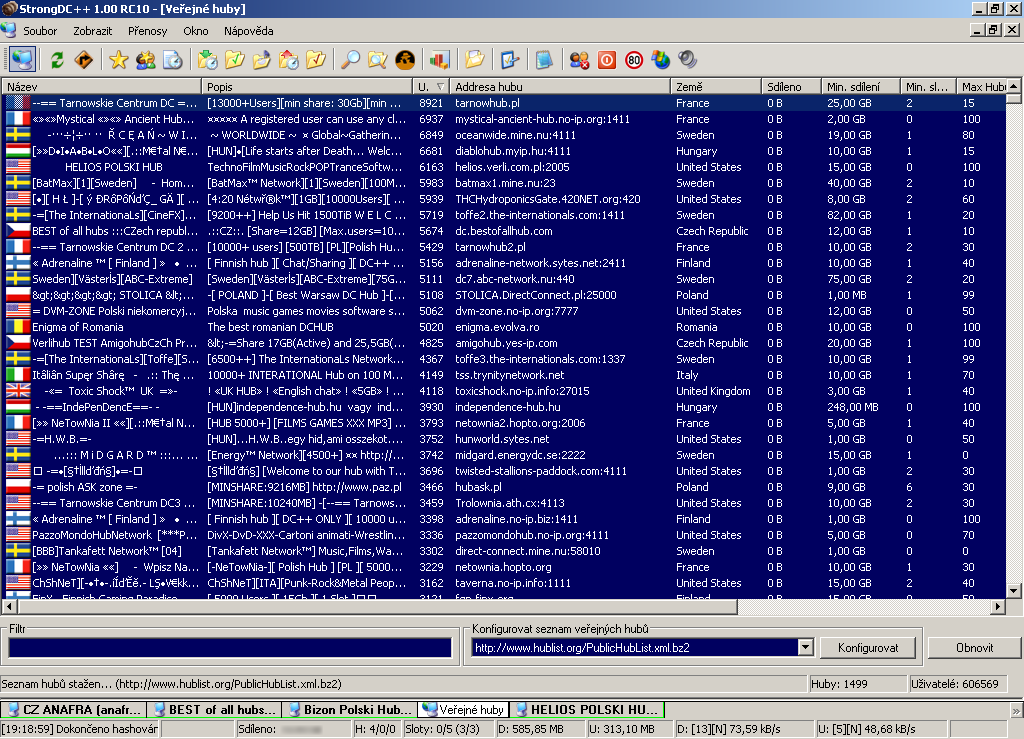Open Network Statistics bar chart icon
Image resolution: width=1024 pixels, height=739 pixels.
pos(440,60)
